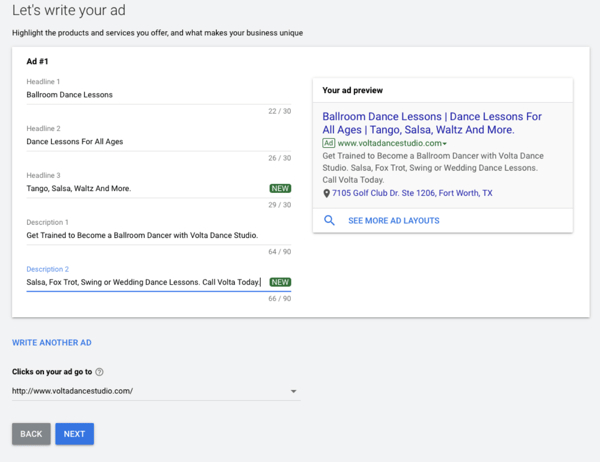Open the landing page URL dropdown arrow
This screenshot has width=600, height=462.
(x=293, y=391)
